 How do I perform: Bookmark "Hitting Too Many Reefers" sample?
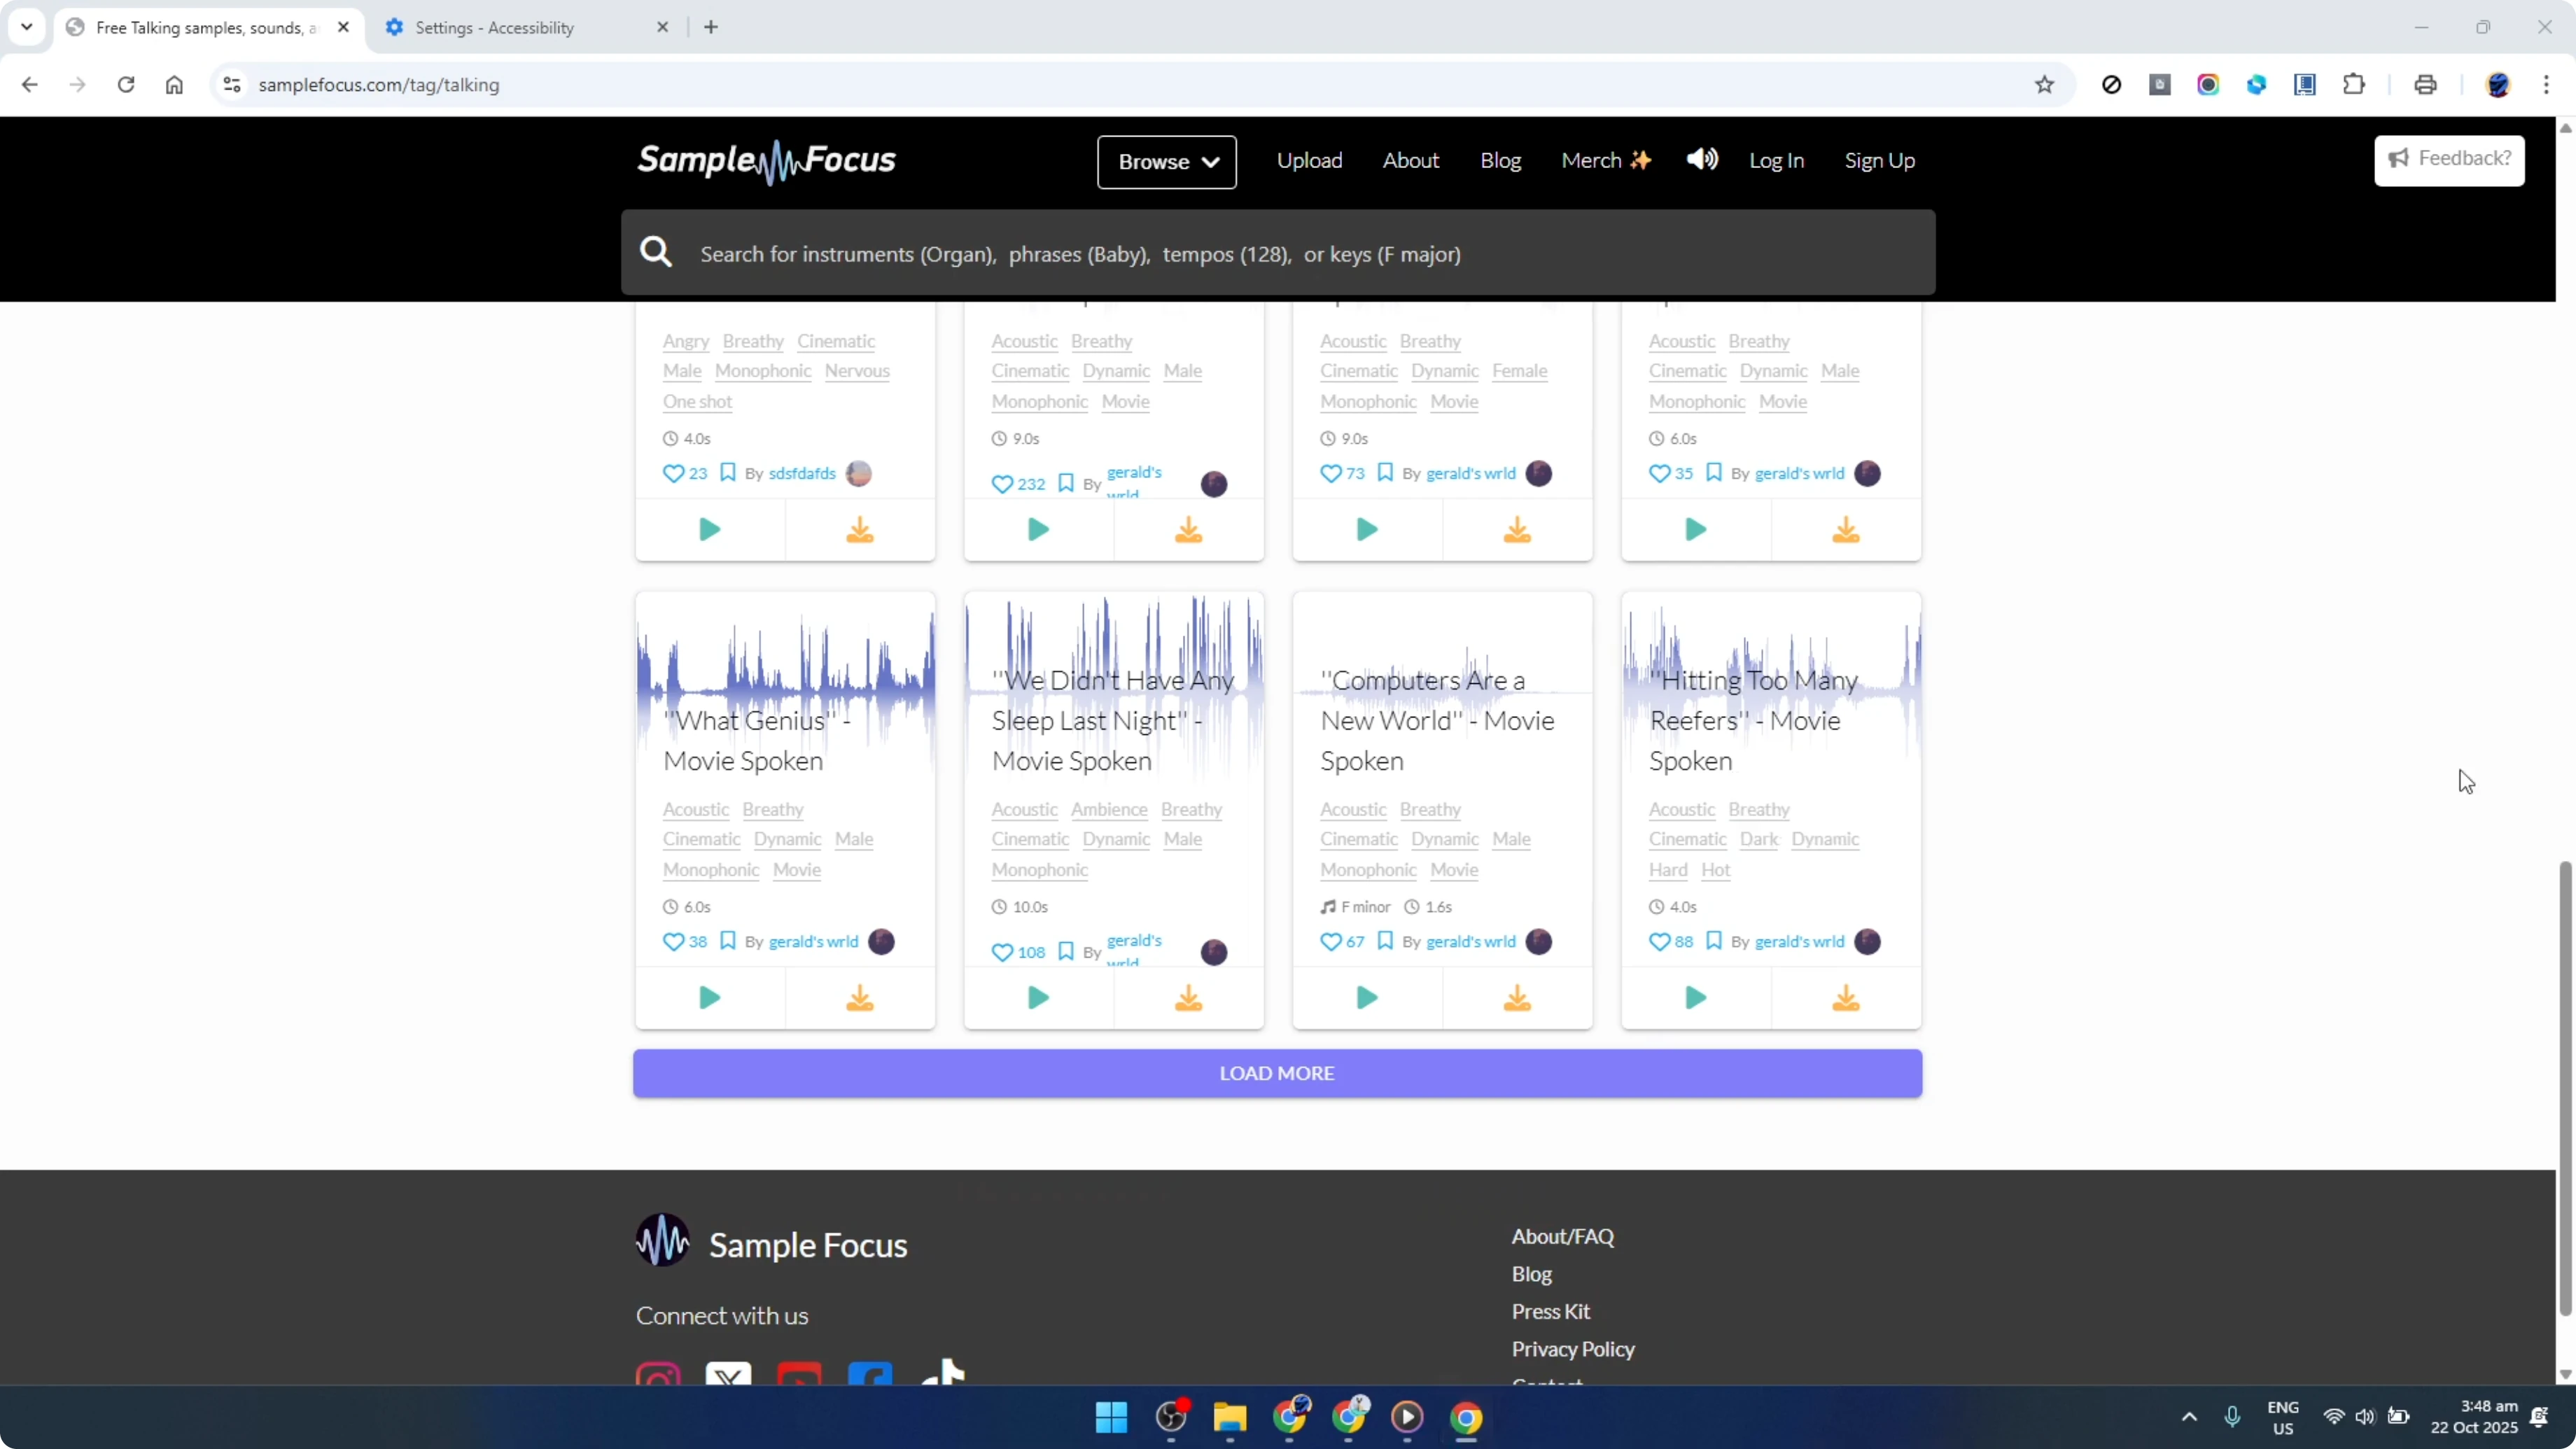tap(1714, 941)
